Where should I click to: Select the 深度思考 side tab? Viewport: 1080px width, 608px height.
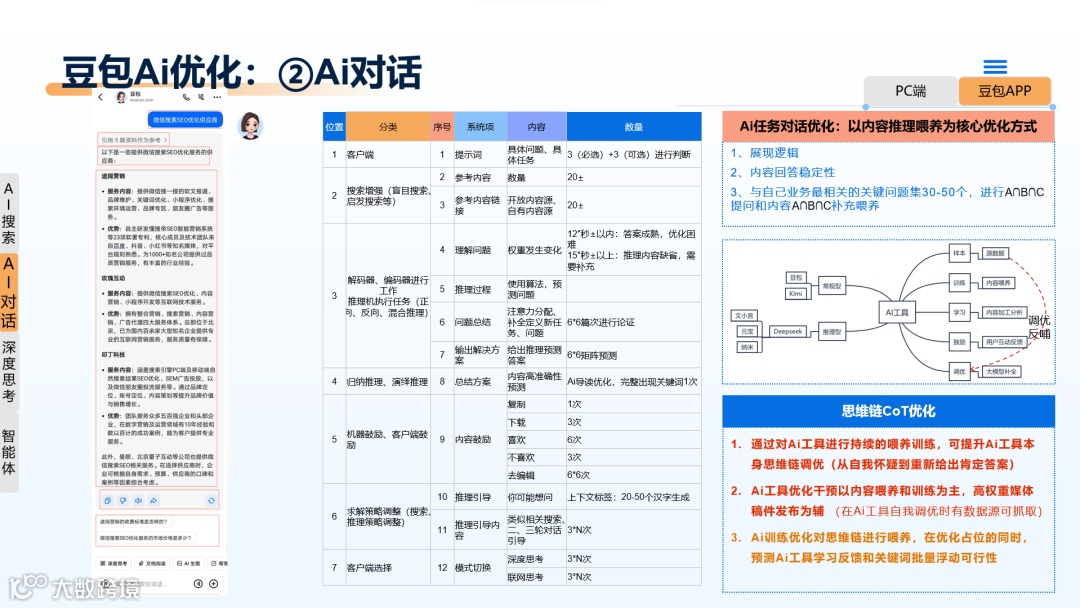(x=8, y=371)
